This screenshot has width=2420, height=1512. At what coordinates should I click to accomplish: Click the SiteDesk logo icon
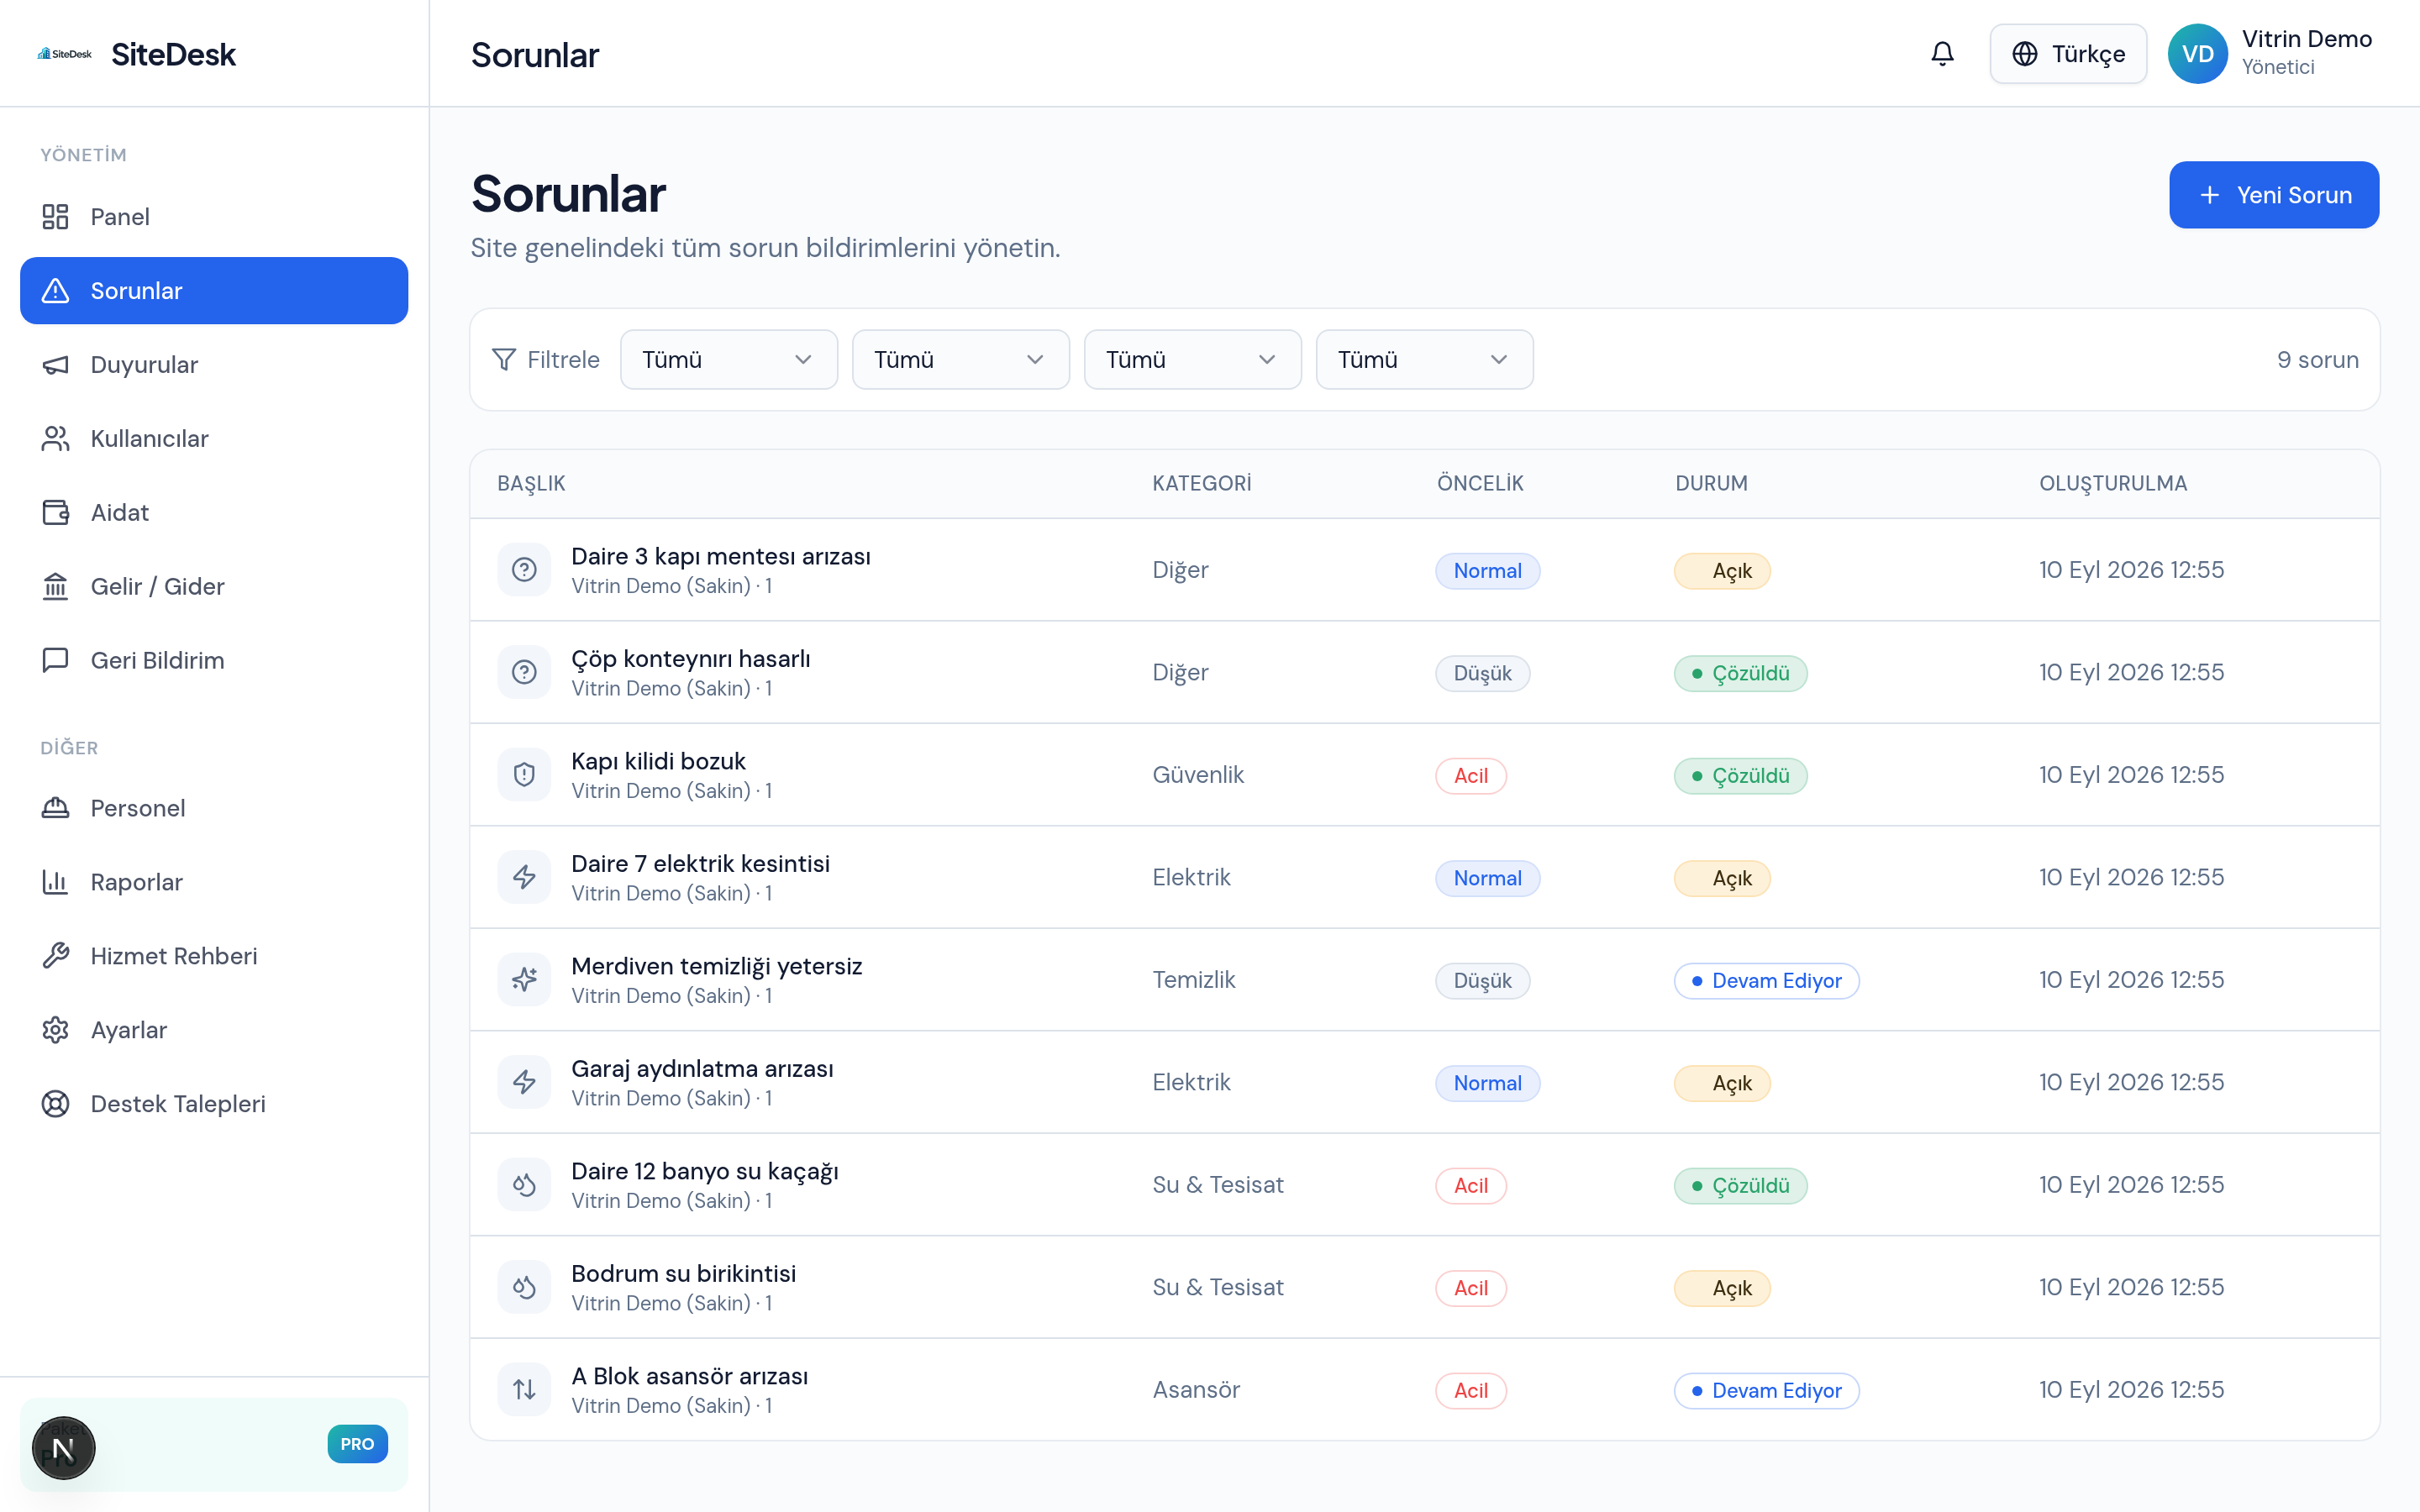(x=65, y=54)
